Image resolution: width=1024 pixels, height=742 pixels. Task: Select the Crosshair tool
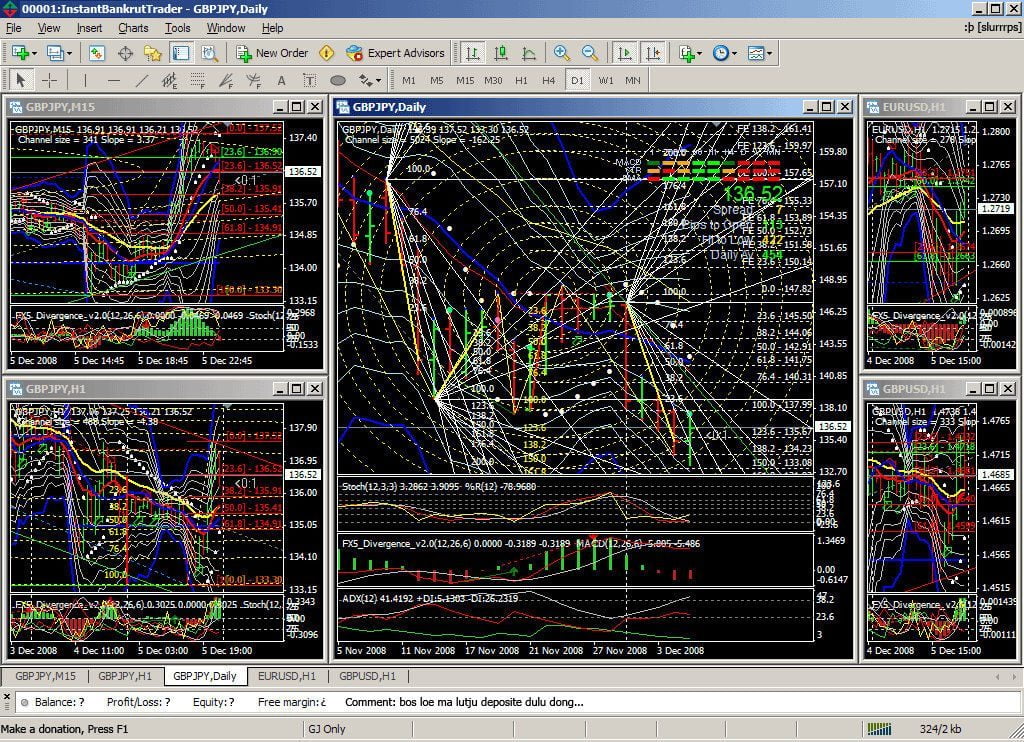(x=49, y=80)
